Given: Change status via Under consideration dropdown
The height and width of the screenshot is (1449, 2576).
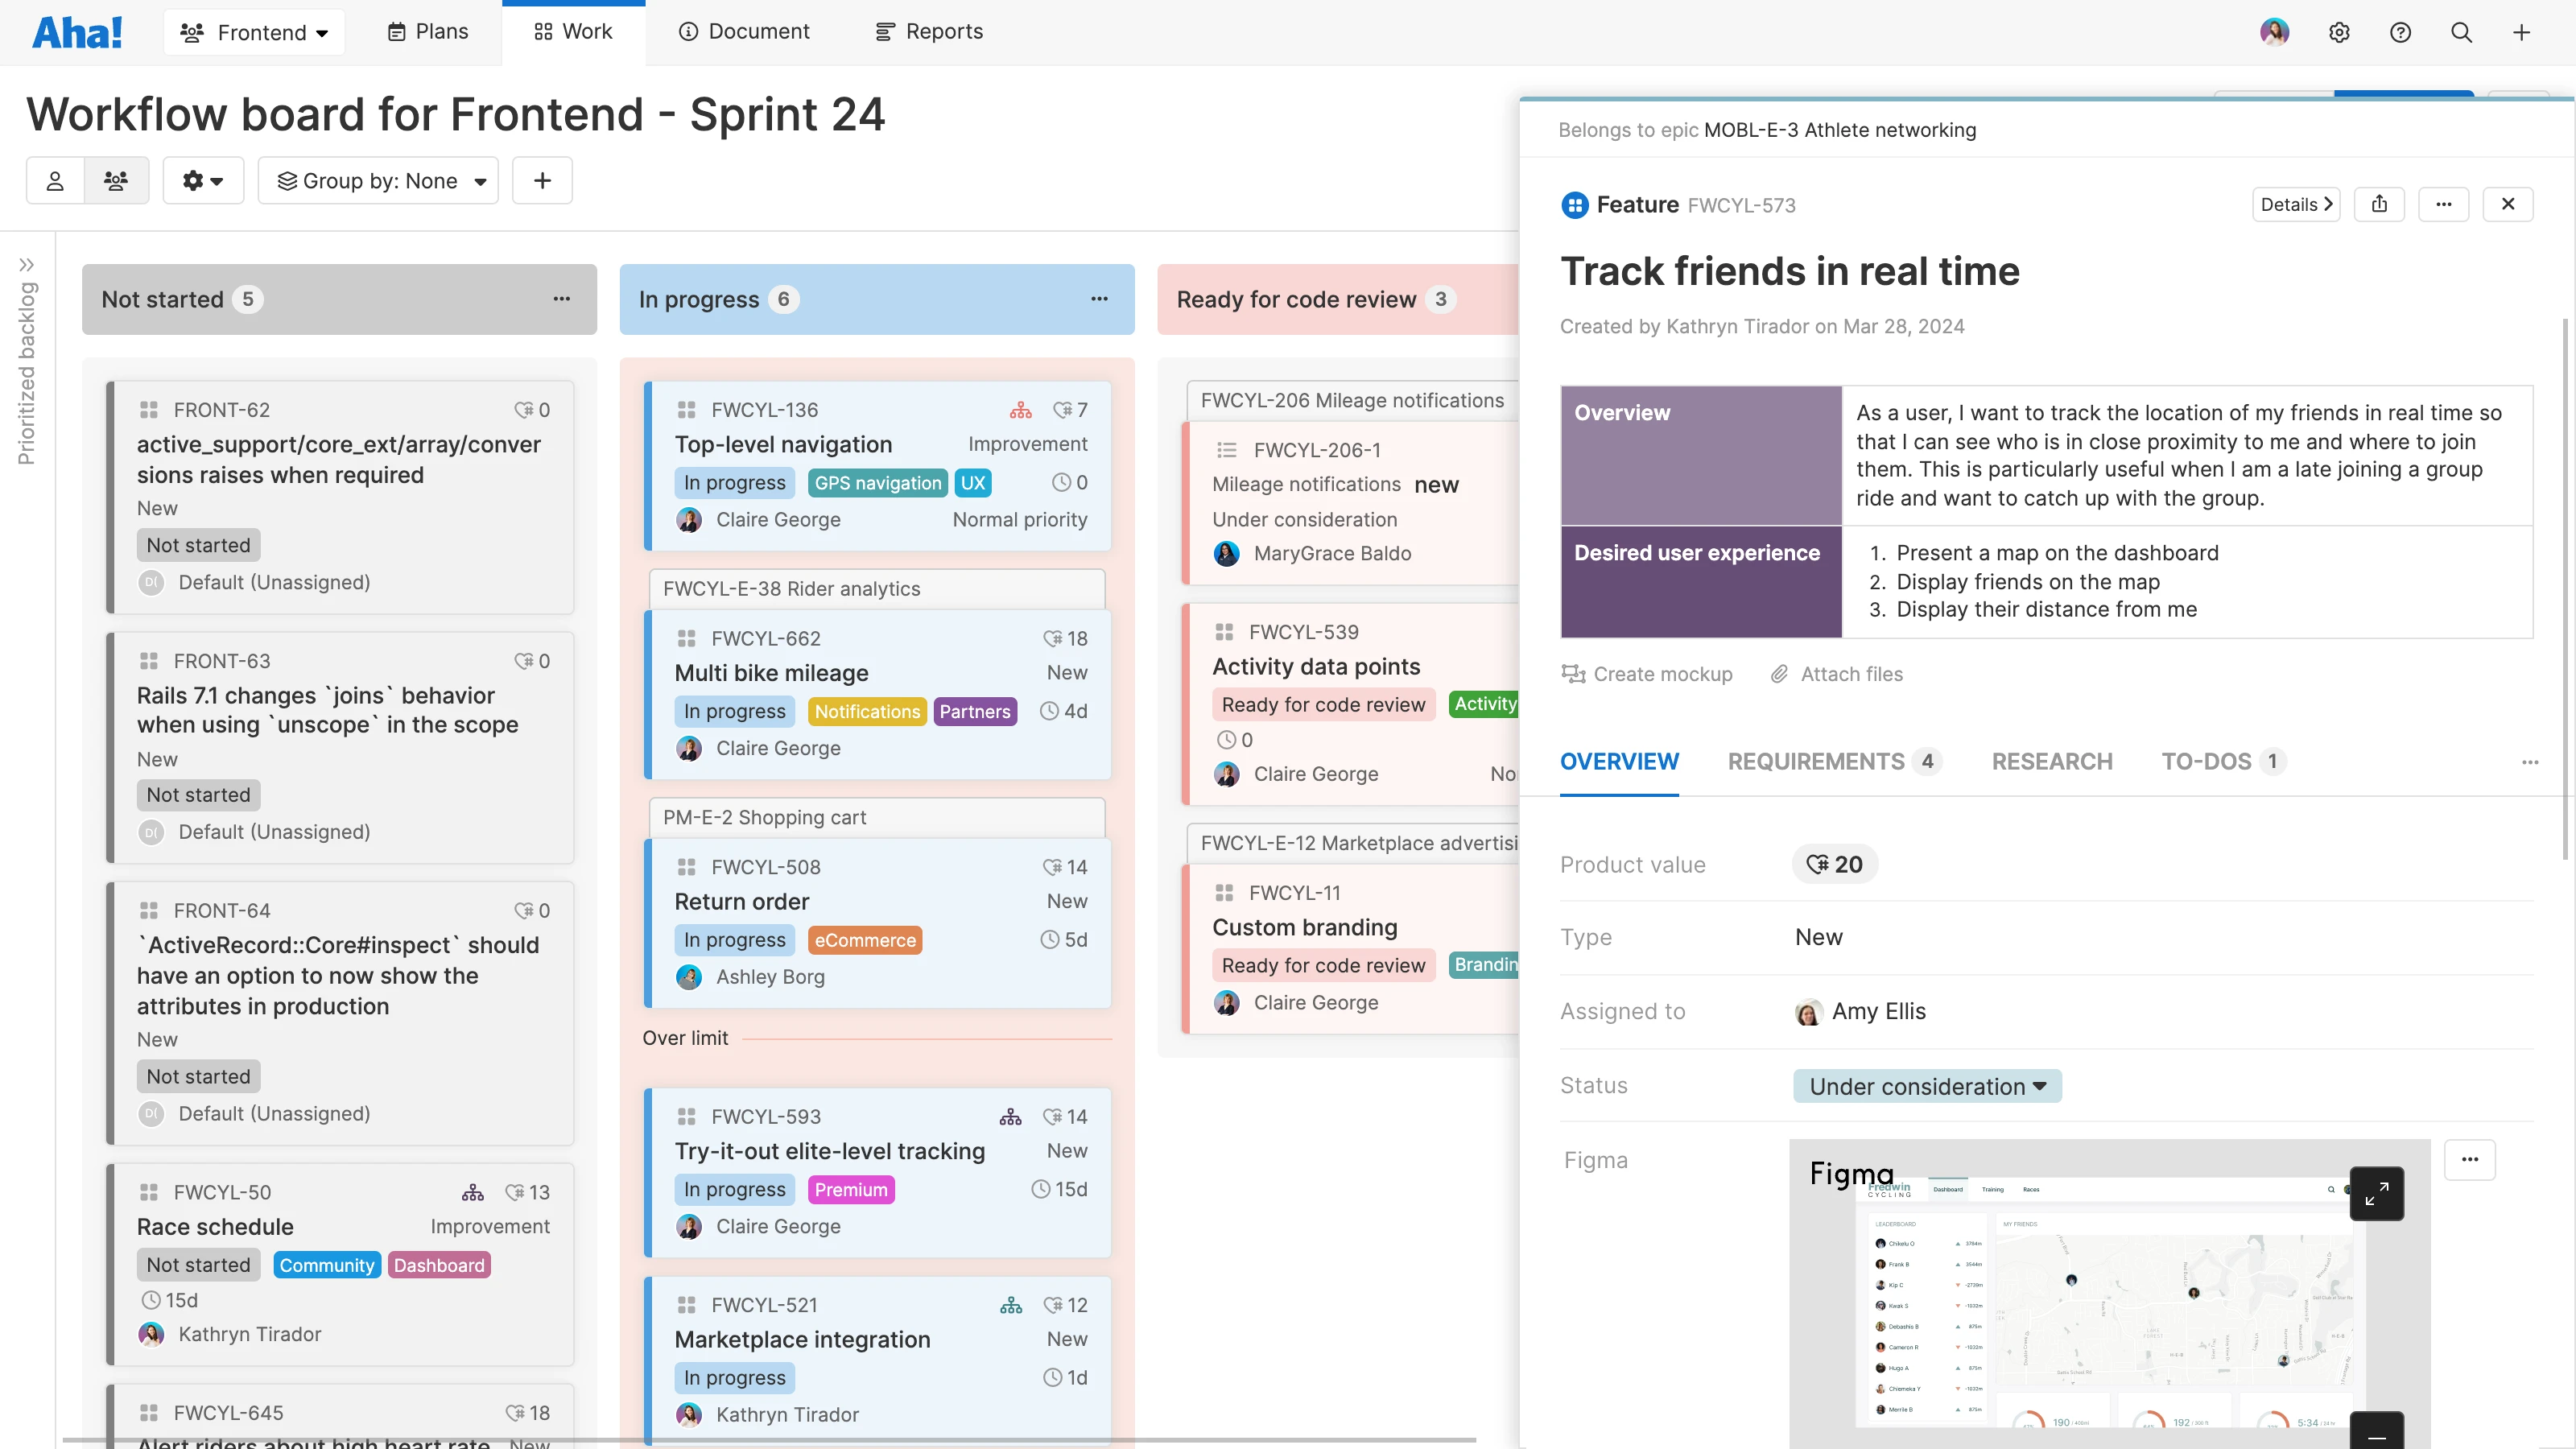Looking at the screenshot, I should coord(1926,1086).
